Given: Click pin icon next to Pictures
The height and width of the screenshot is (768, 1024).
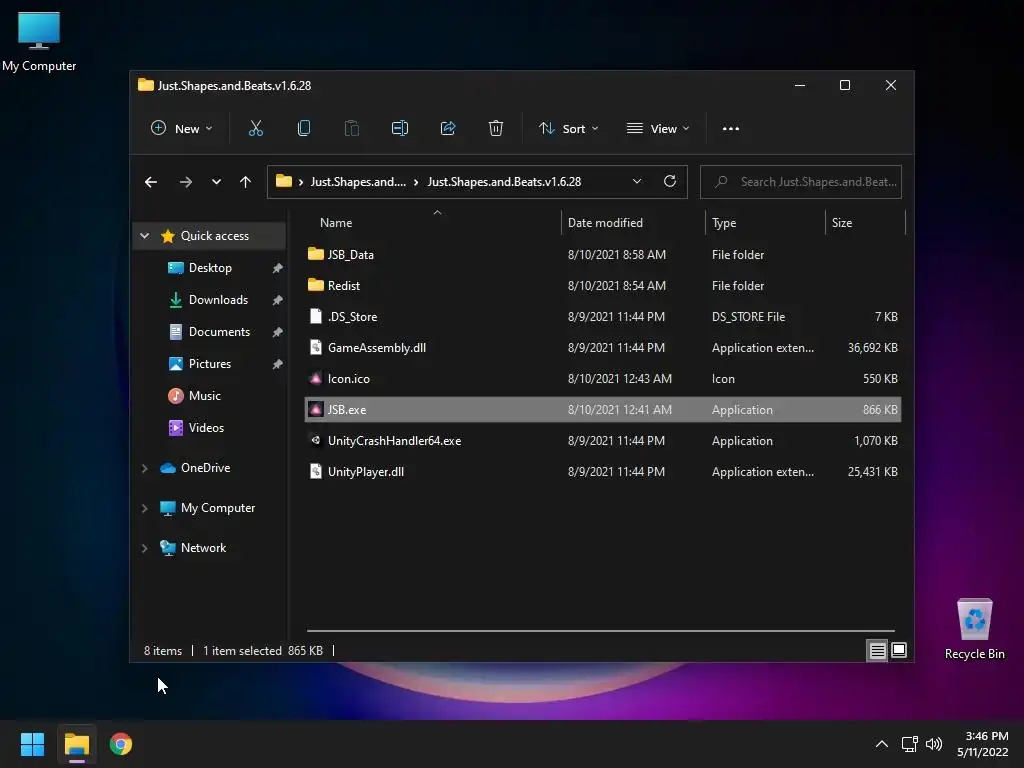Looking at the screenshot, I should 277,364.
